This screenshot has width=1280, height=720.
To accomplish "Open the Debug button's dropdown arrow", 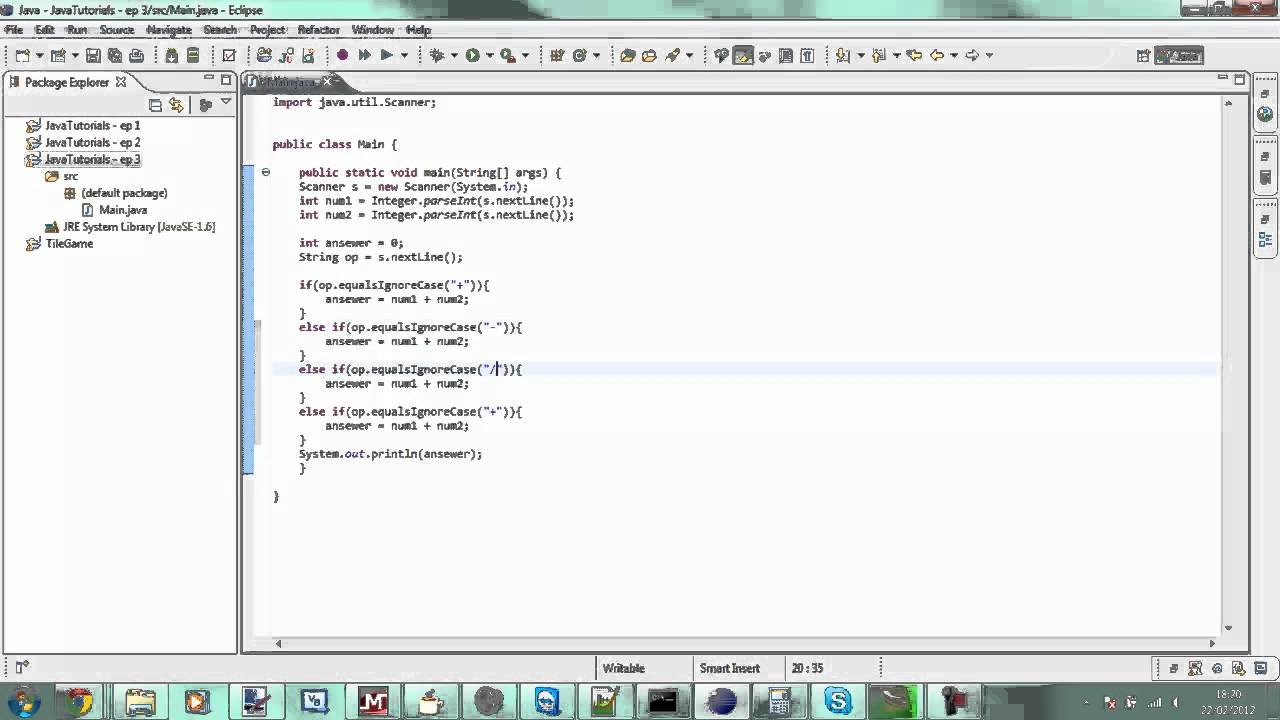I will 454,56.
